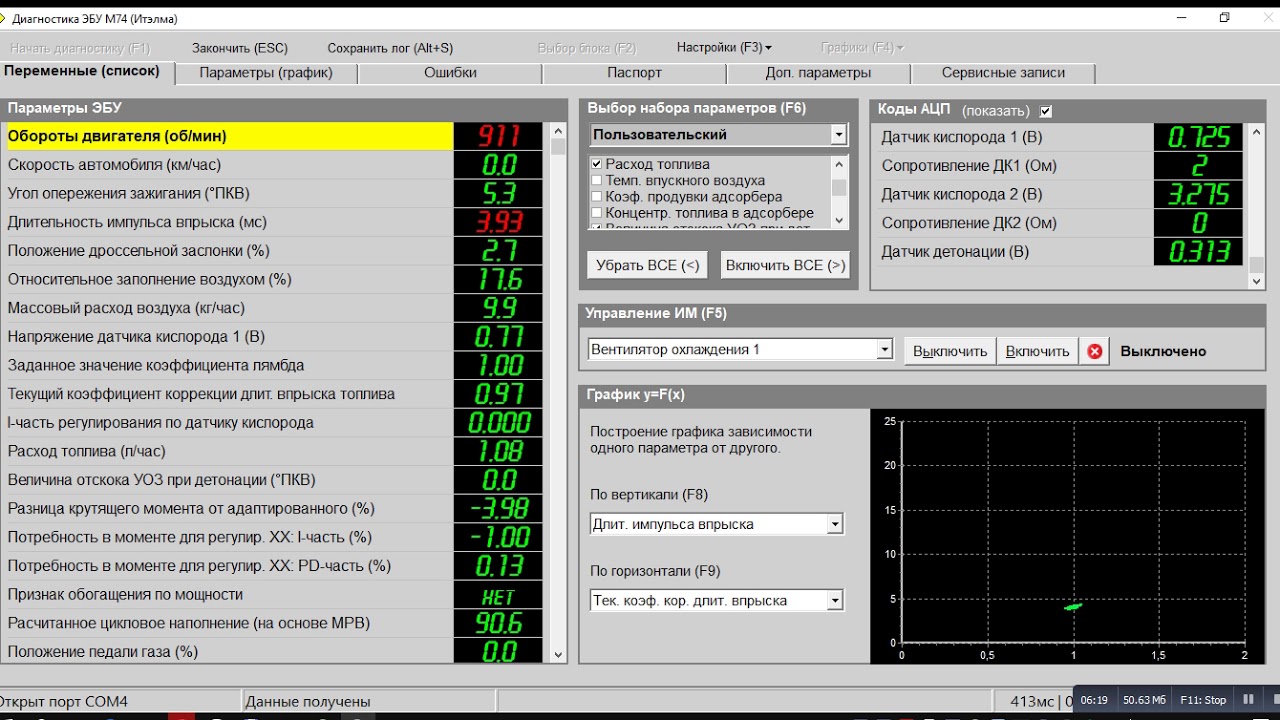1280x720 pixels.
Task: Click the red stop icon beside Включить
Action: pyautogui.click(x=1094, y=351)
